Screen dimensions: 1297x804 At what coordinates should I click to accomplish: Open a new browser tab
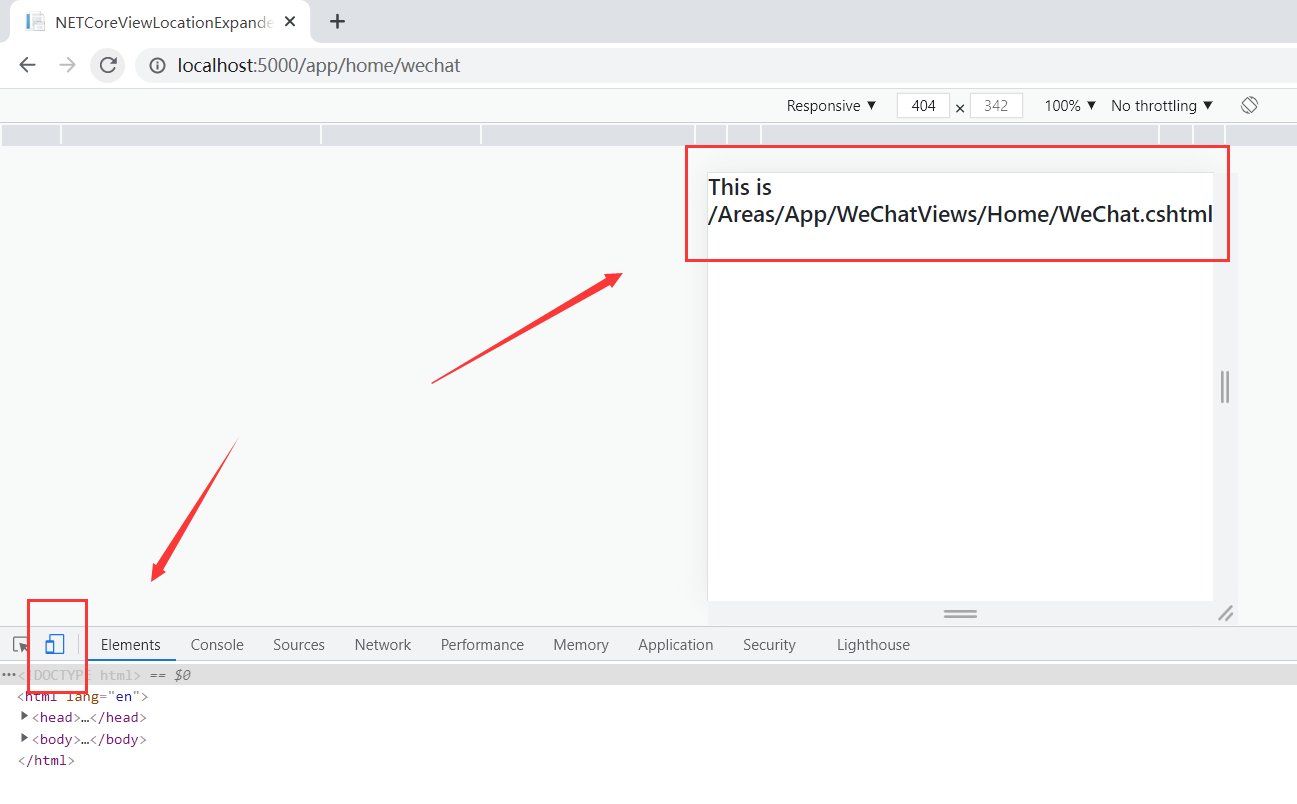pos(337,21)
